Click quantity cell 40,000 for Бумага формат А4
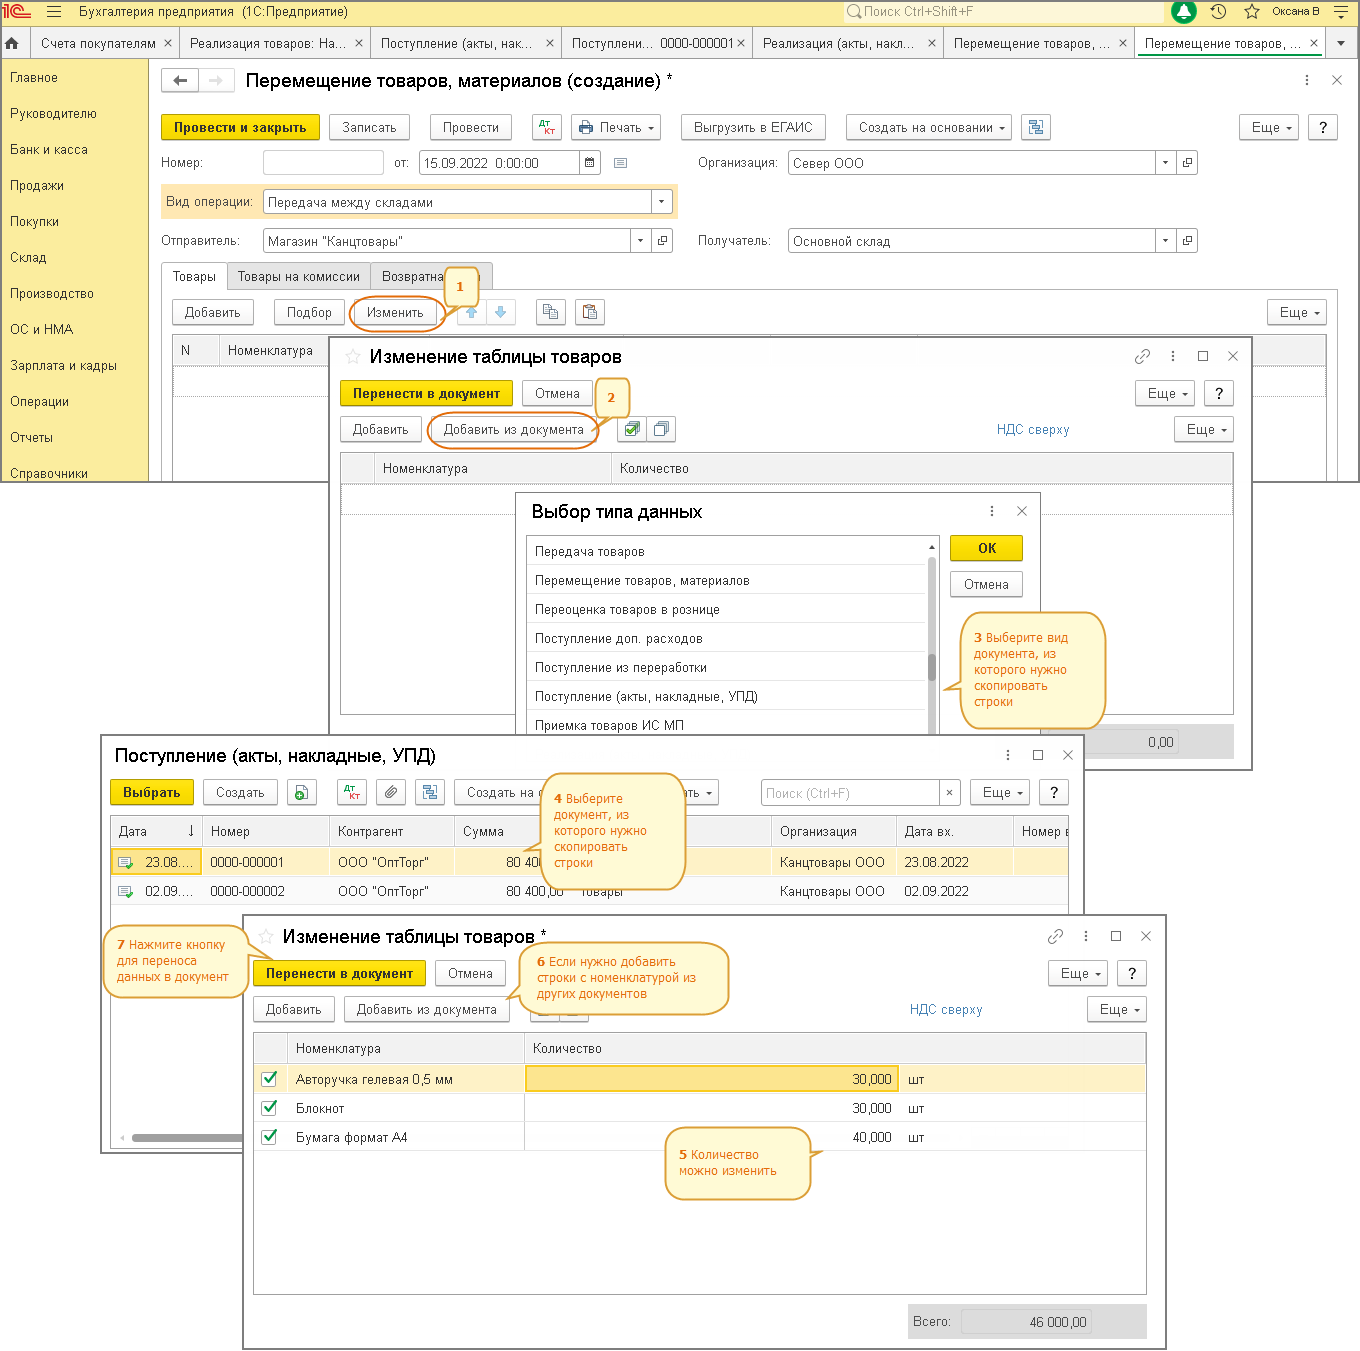Screen dimensions: 1360x1351 click(x=711, y=1137)
